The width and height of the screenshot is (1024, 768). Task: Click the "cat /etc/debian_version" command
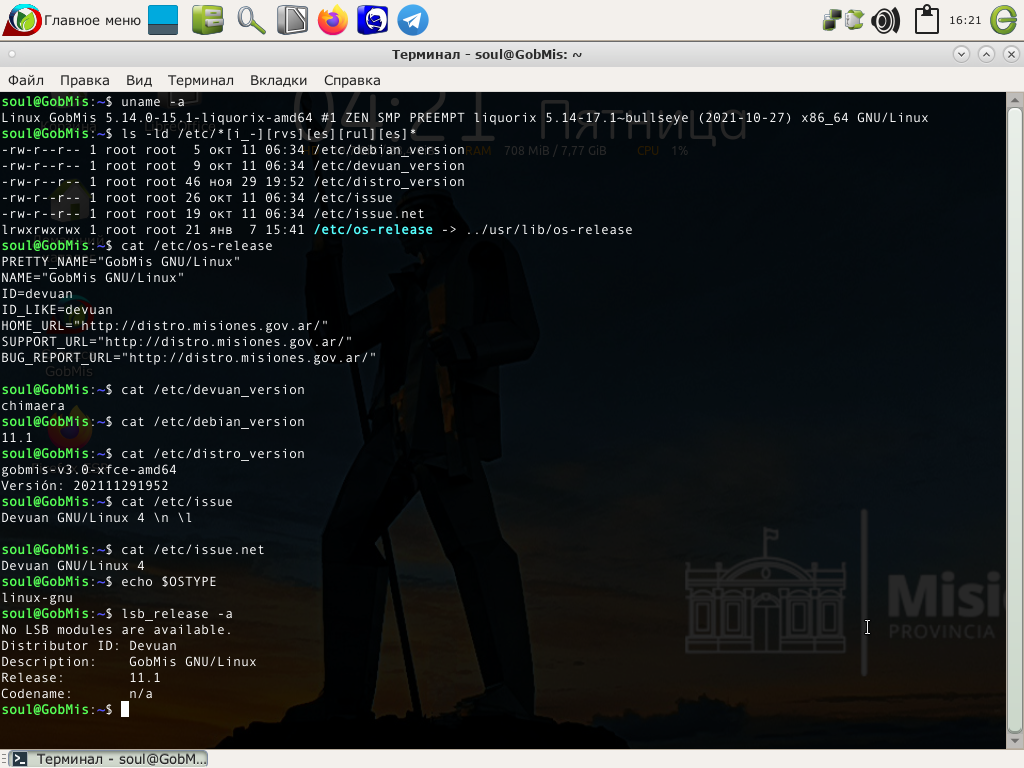213,422
